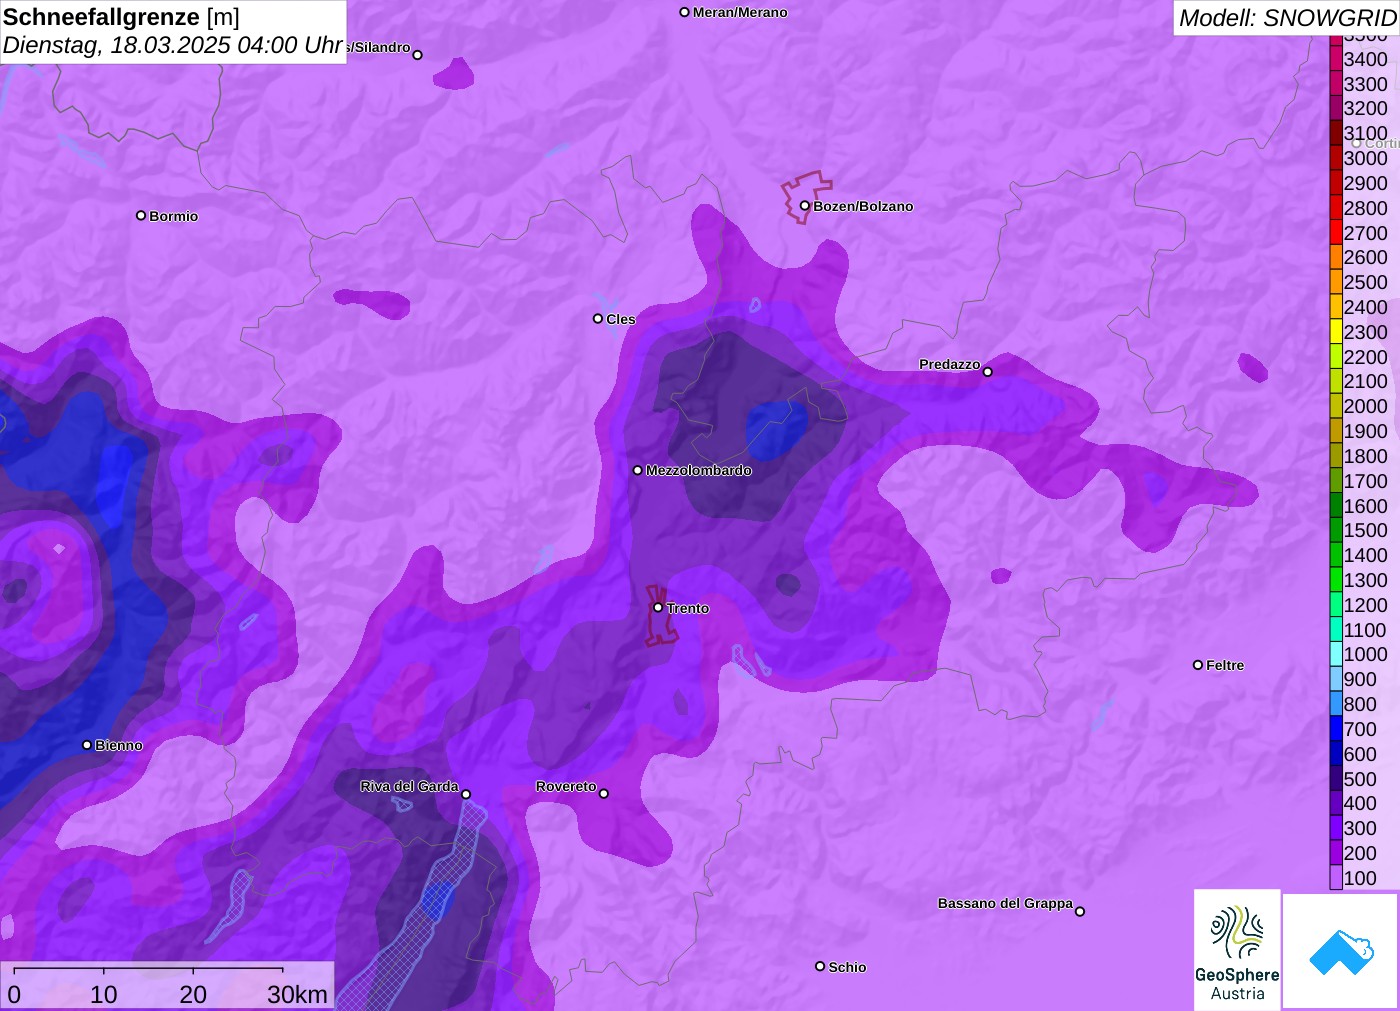Click the 400 purple legend swatch
This screenshot has width=1400, height=1011.
(1336, 803)
